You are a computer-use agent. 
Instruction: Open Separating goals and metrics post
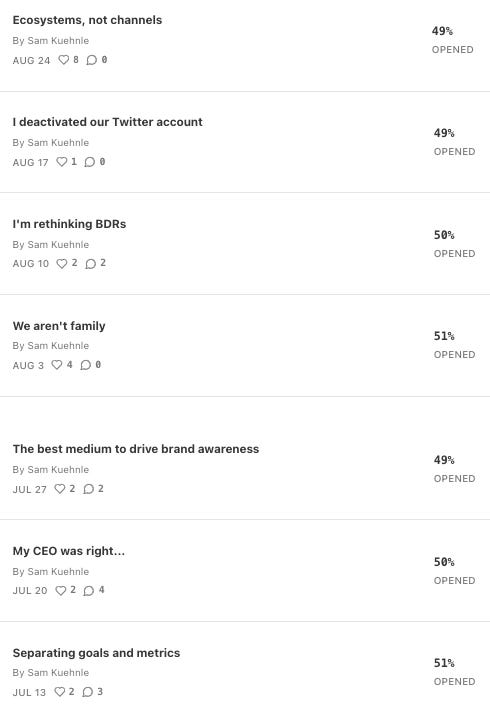(96, 653)
